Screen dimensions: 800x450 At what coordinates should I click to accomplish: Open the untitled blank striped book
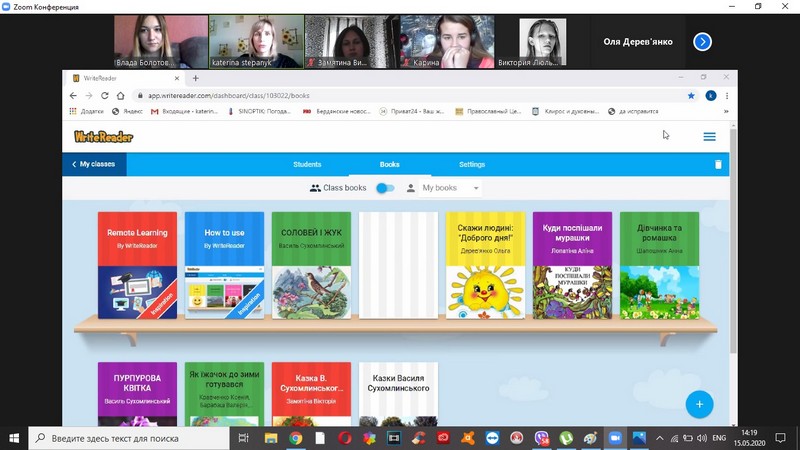[x=398, y=265]
